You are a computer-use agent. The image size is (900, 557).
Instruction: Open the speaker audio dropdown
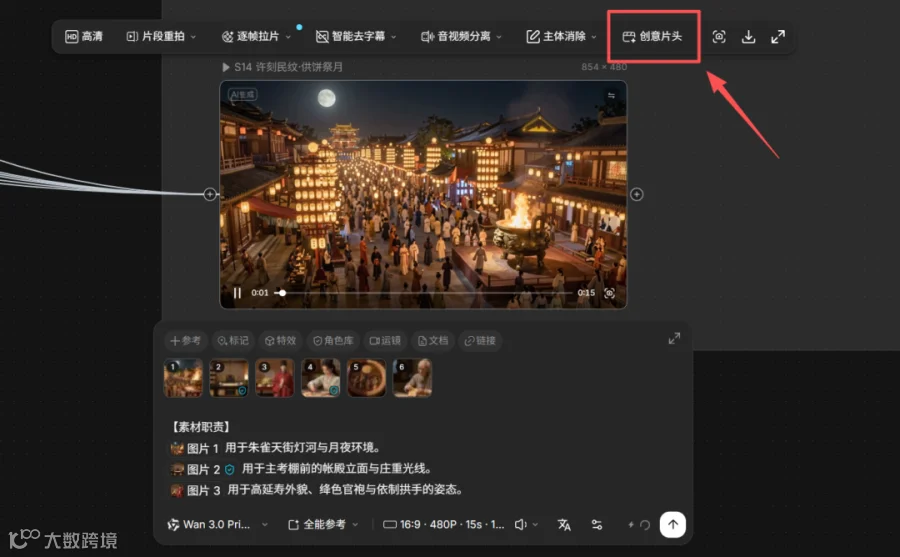[x=526, y=524]
